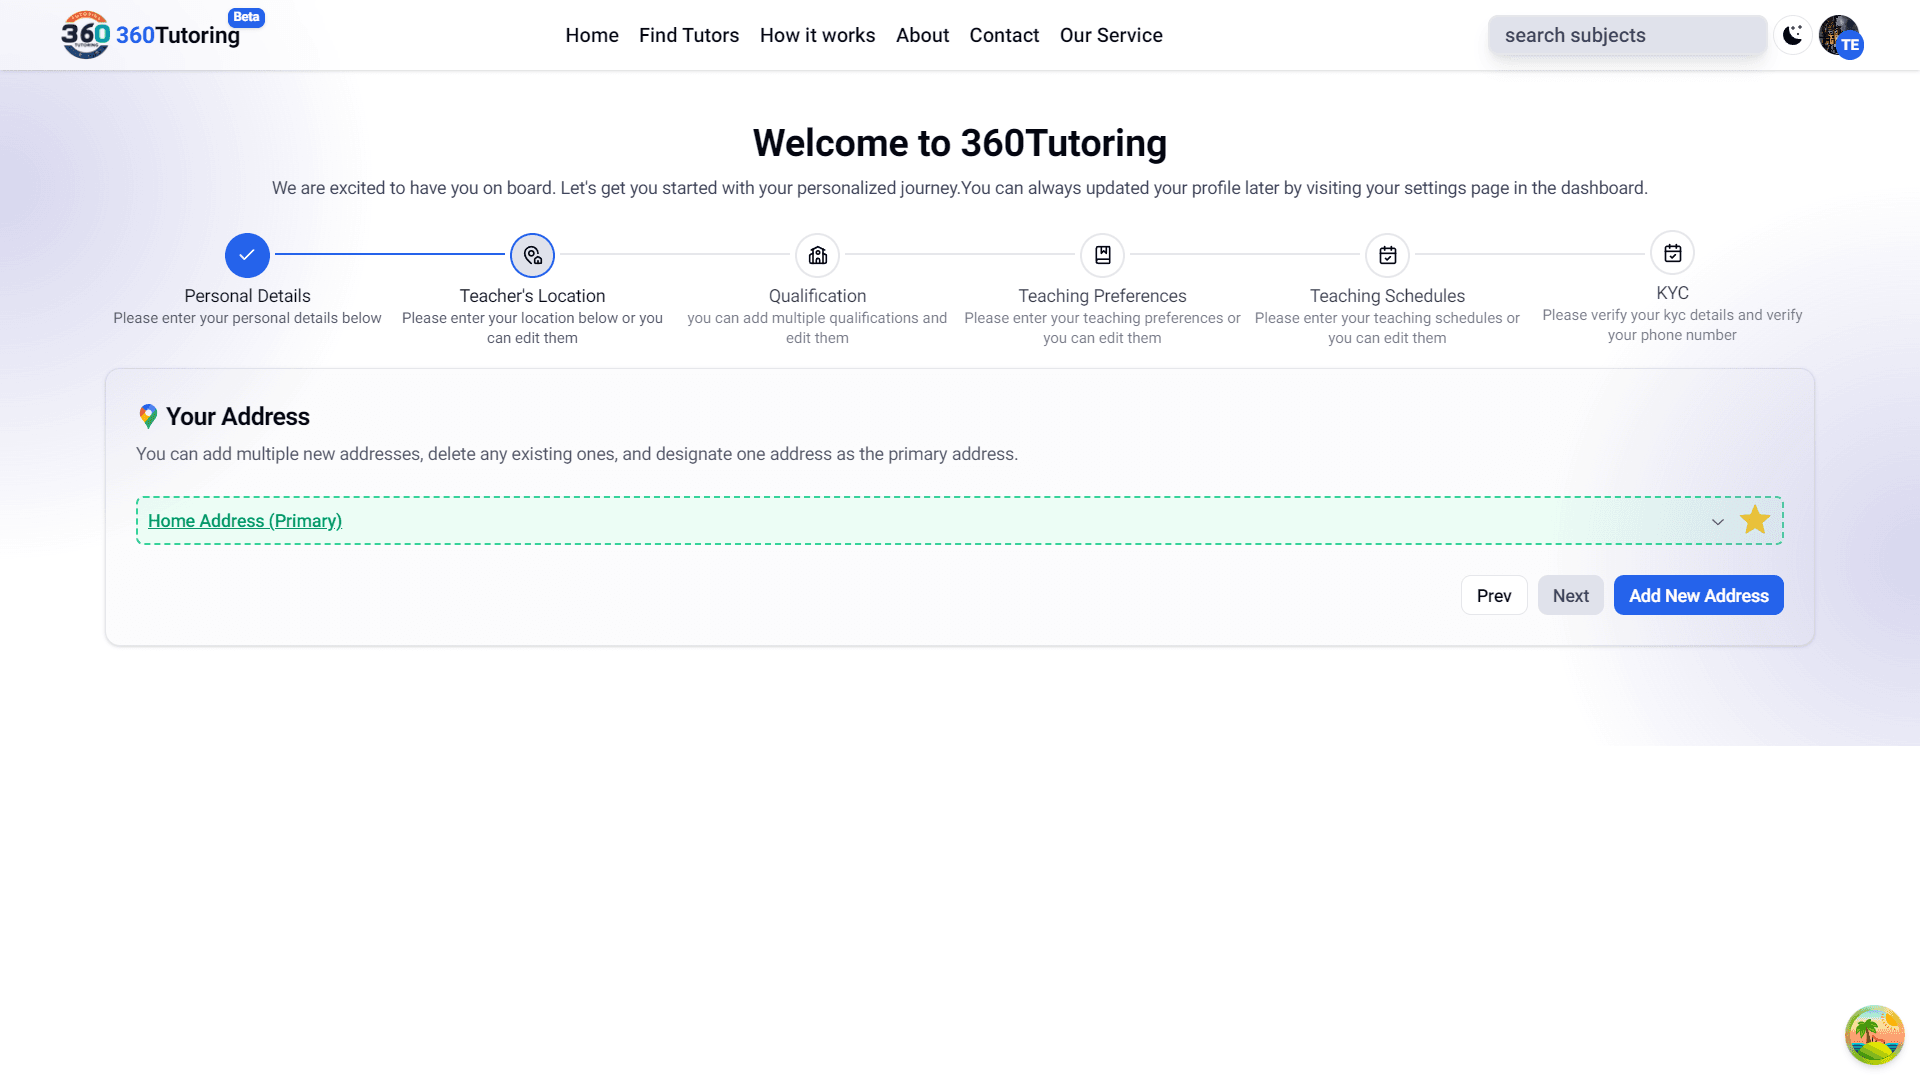This screenshot has height=1080, width=1920.
Task: Open the Home Address (Primary) link
Action: pyautogui.click(x=245, y=521)
